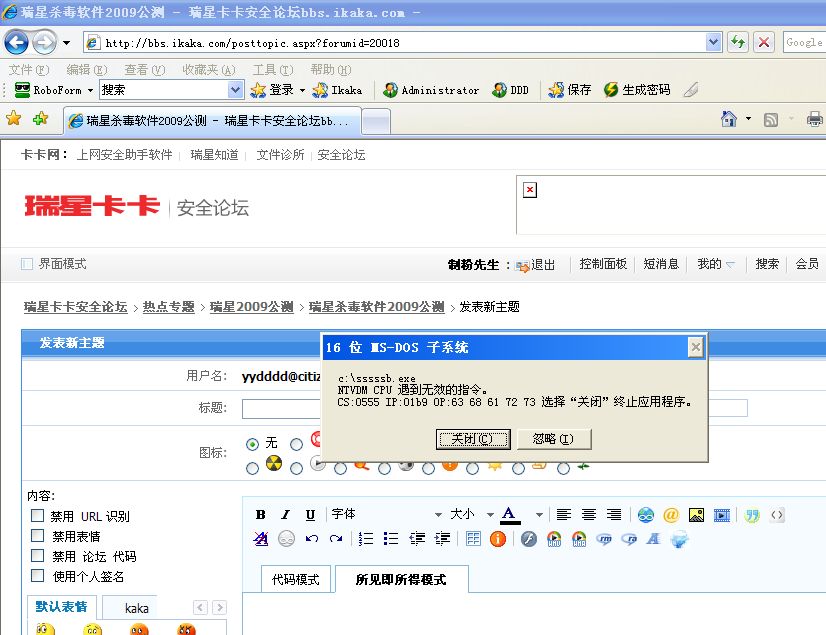This screenshot has width=826, height=635.
Task: Open the RoboForm 登录 dropdown
Action: [302, 91]
